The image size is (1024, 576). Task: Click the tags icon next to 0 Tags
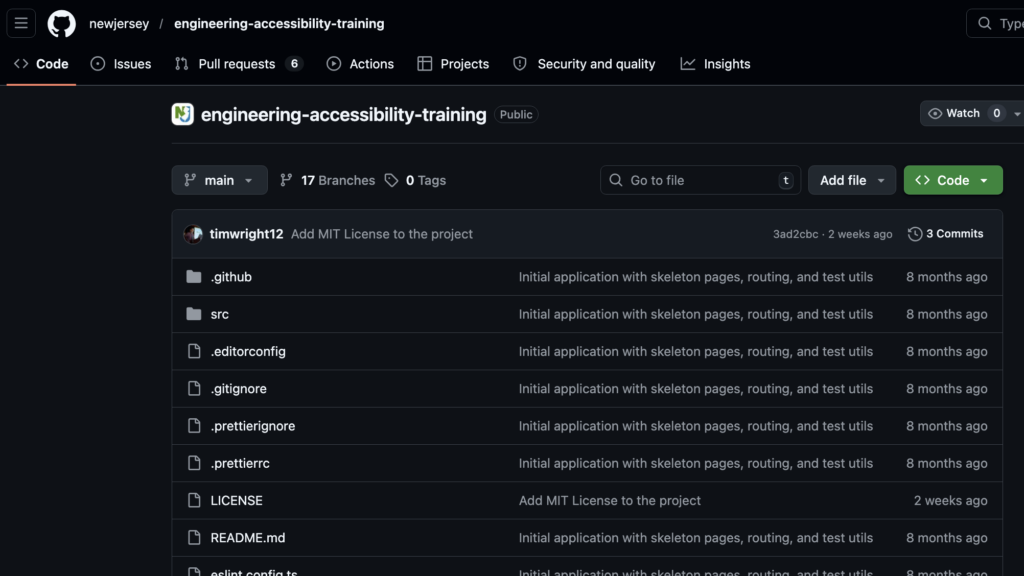click(x=391, y=180)
